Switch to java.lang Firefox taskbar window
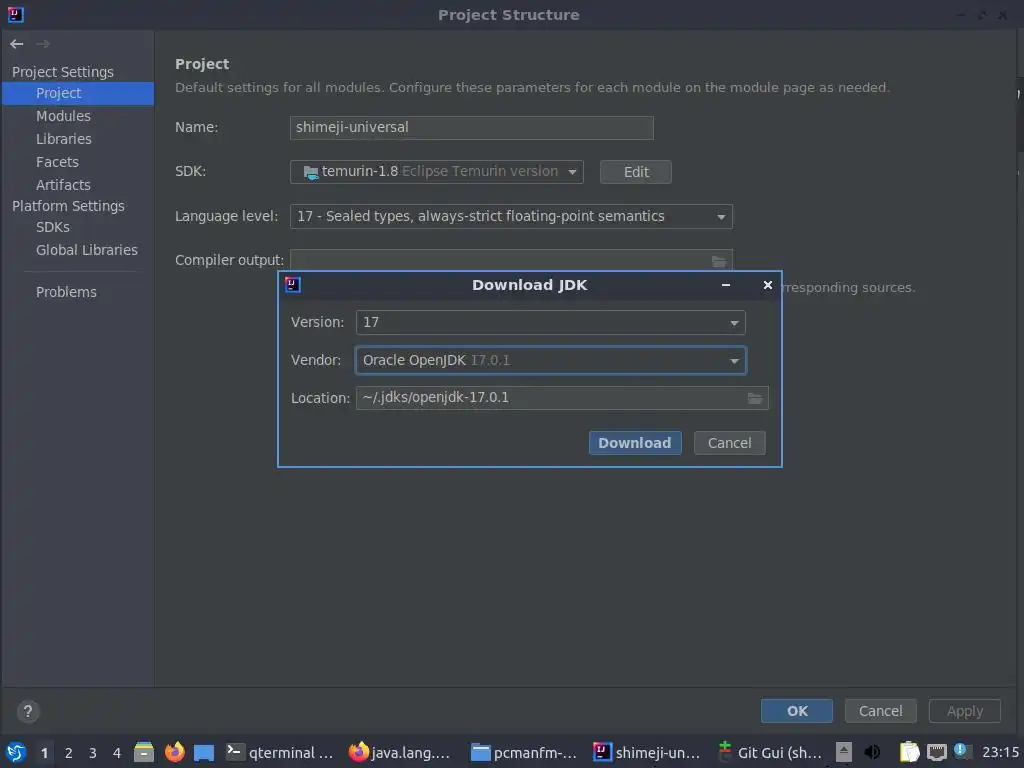The height and width of the screenshot is (768, 1024). point(401,752)
